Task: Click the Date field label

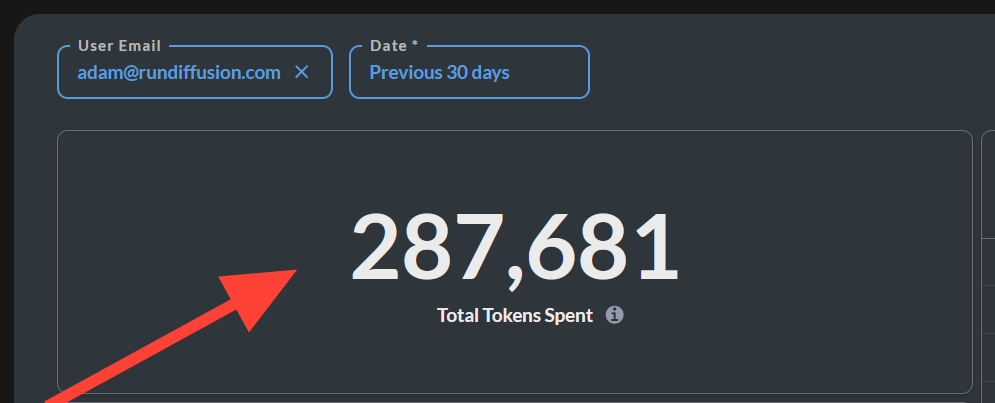Action: coord(388,46)
